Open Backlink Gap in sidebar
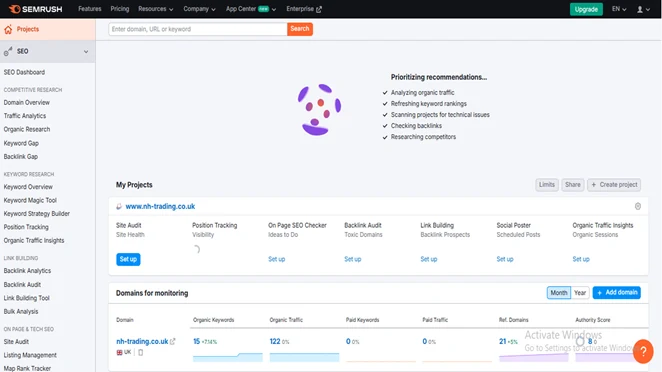Viewport: 662px width, 372px height. click(x=21, y=157)
